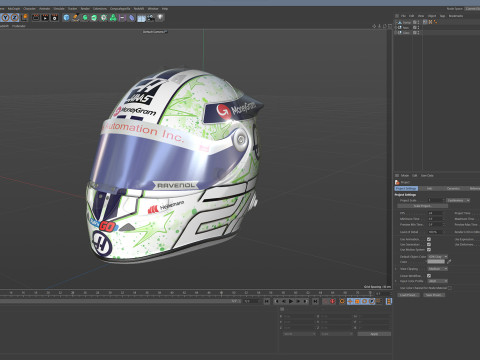This screenshot has width=480, height=360.
Task: Open the Render Settings clapperboard gear icon
Action: point(55,17)
